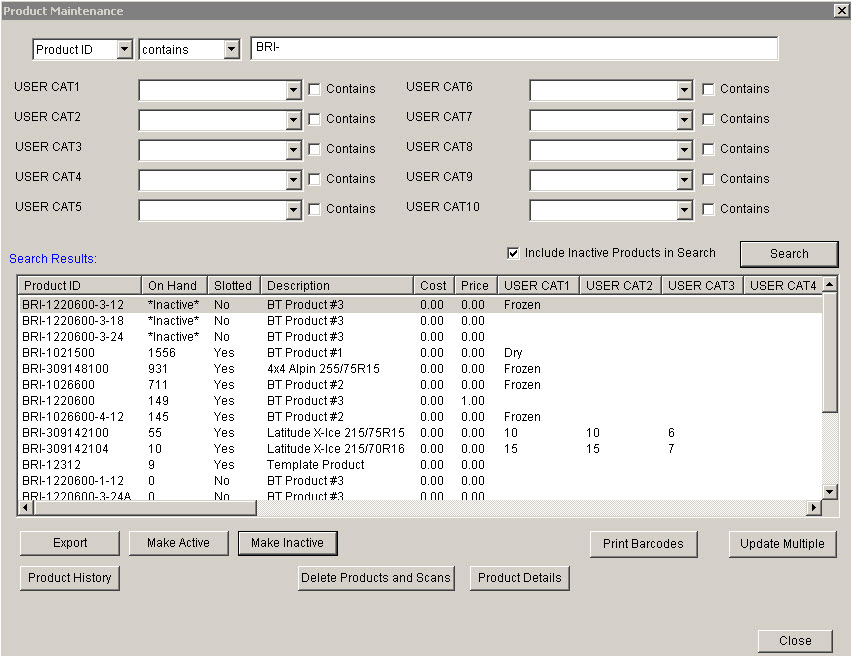
Task: Select row BRI-1220600-3-24
Action: pos(421,337)
